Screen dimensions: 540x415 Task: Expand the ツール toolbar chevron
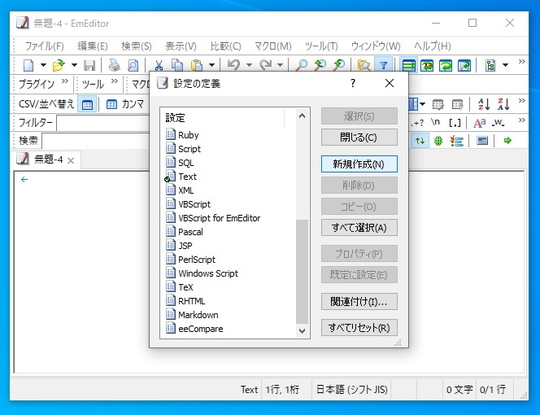[114, 81]
